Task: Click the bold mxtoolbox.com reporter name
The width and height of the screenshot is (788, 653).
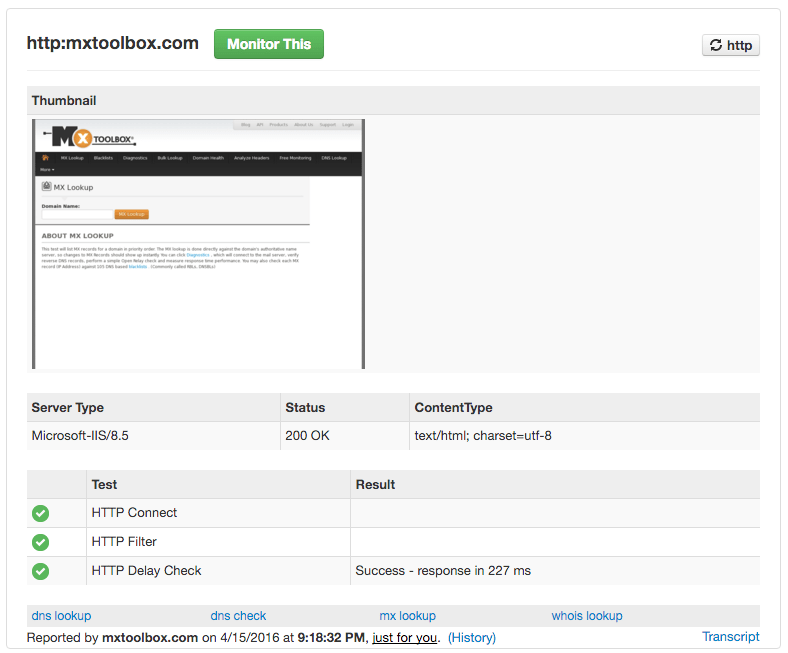Action: [150, 637]
